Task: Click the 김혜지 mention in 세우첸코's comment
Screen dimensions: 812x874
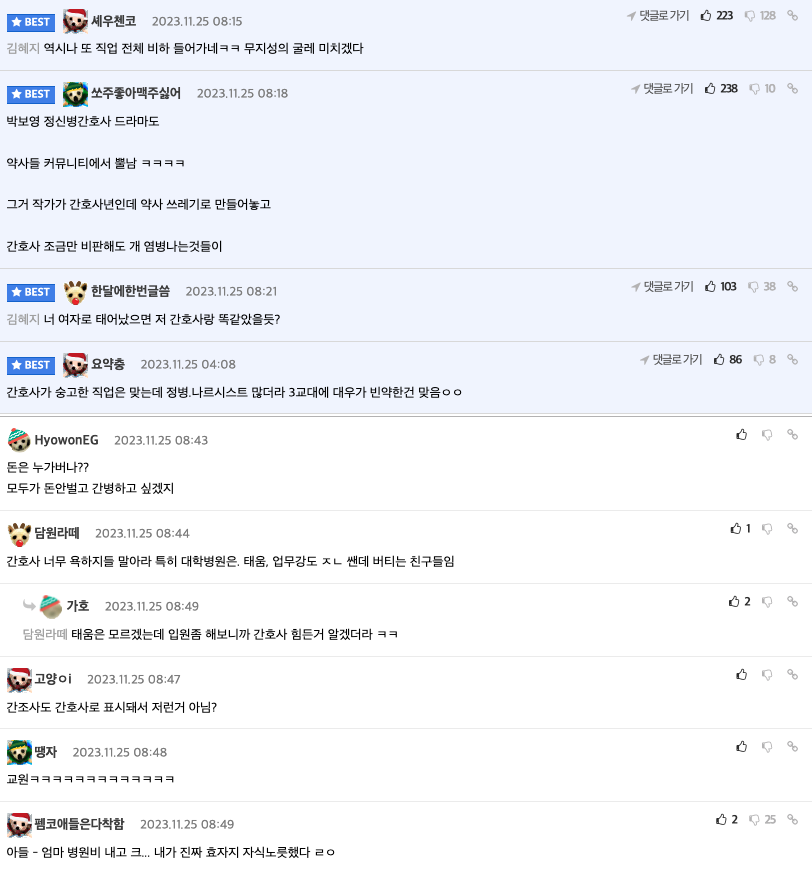Action: 23,48
